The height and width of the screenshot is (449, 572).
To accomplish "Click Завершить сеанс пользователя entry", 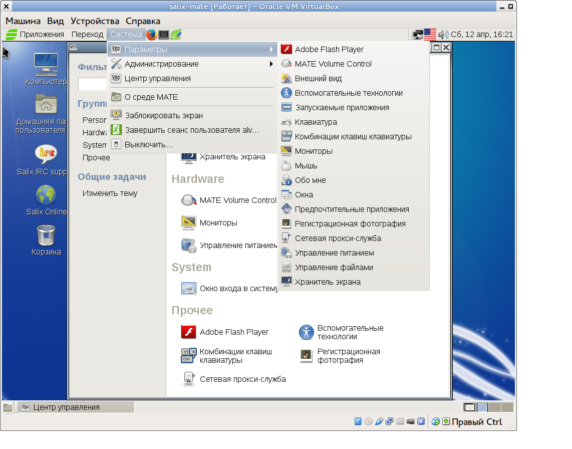I will (x=192, y=130).
